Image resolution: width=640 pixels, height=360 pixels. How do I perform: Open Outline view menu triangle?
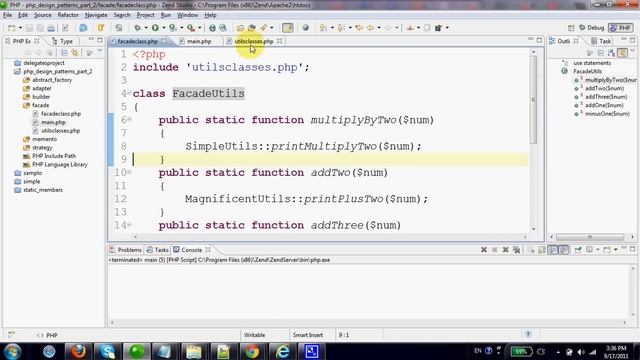click(633, 52)
